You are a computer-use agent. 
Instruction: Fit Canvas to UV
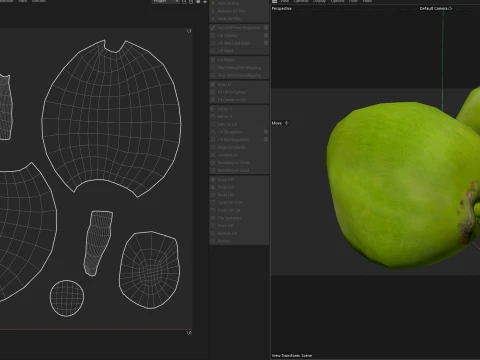click(x=239, y=100)
